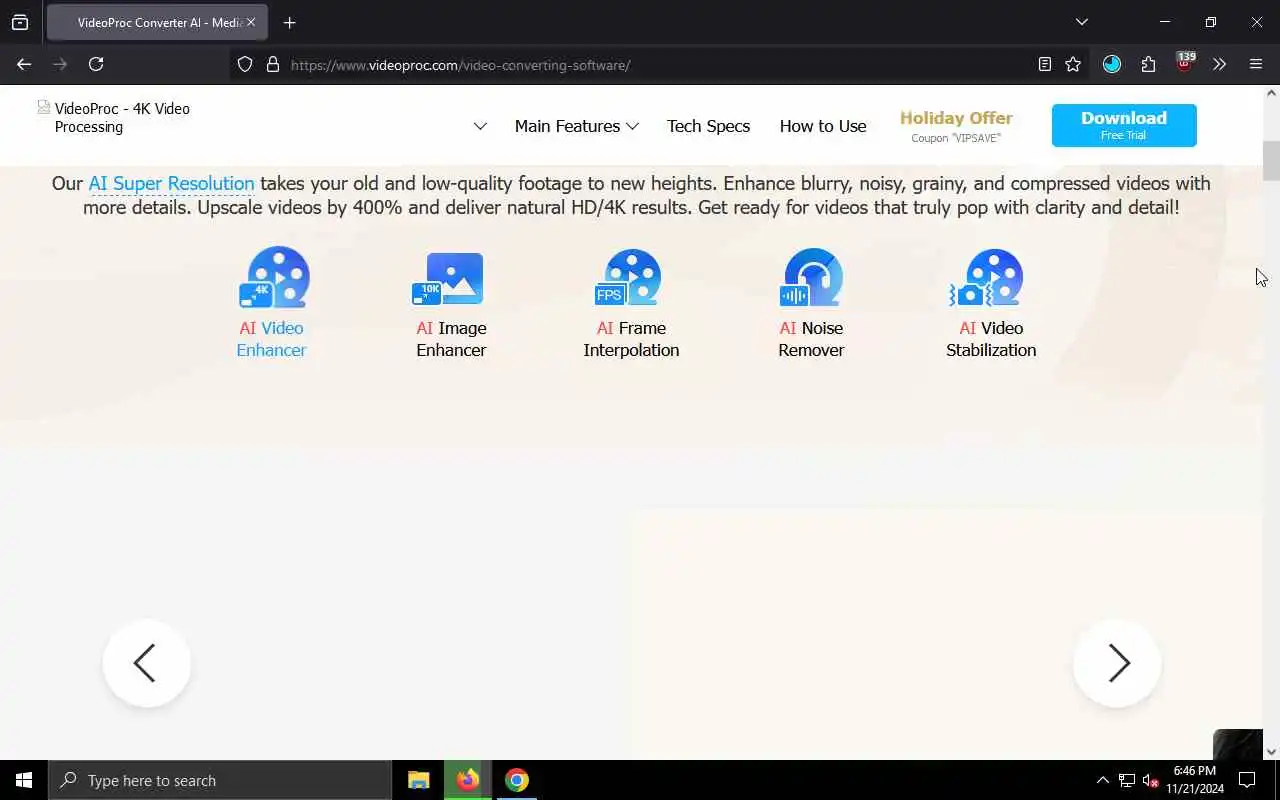This screenshot has width=1280, height=800.
Task: Show hidden system tray icons
Action: [1102, 780]
